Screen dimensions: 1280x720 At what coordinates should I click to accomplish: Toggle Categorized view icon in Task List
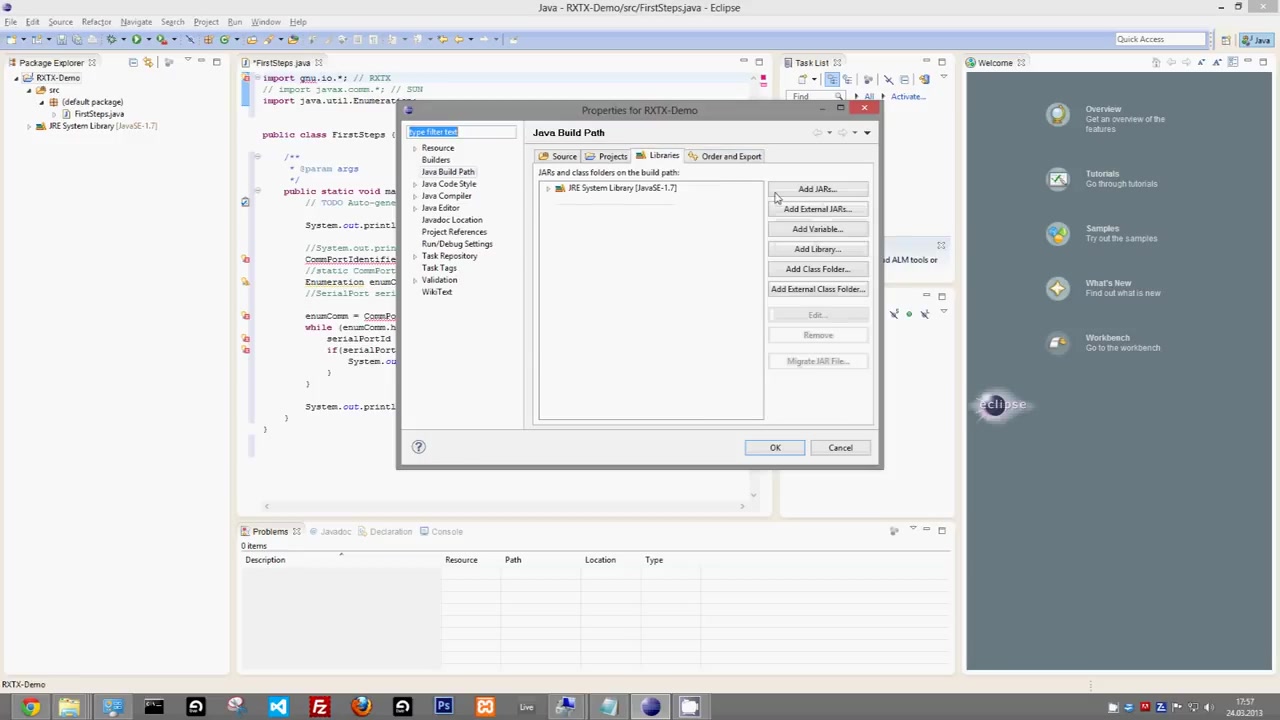click(x=832, y=79)
